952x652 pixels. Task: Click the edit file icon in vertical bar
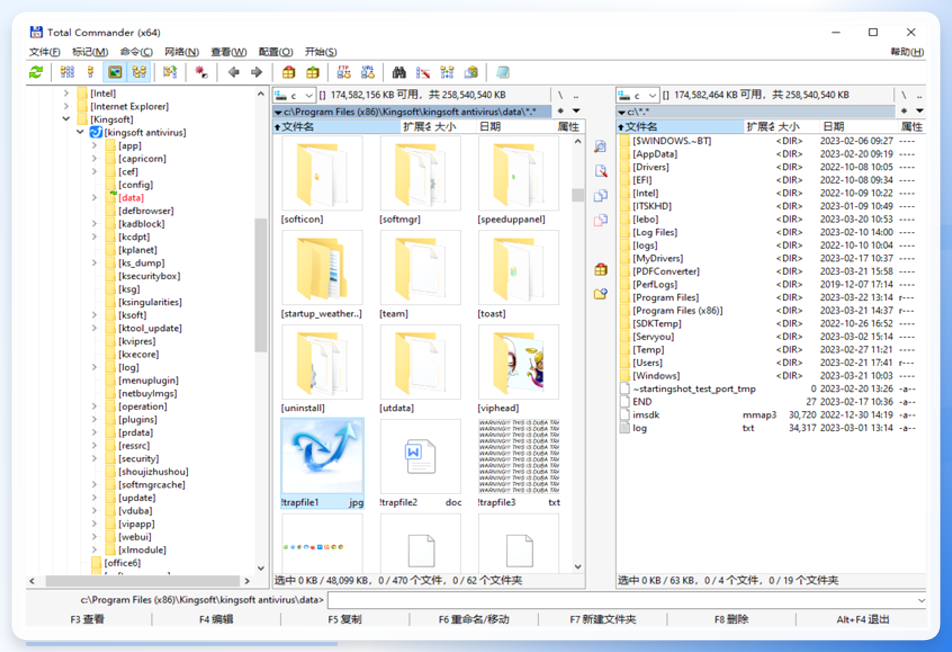(x=600, y=171)
